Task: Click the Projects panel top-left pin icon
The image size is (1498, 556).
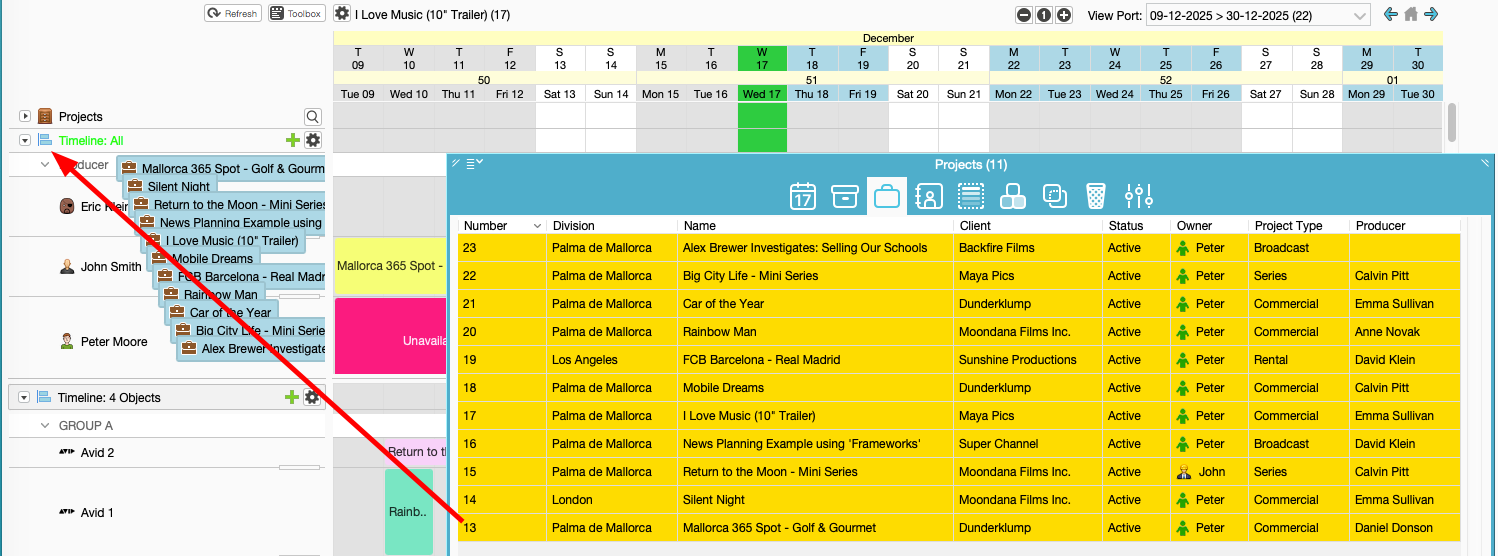Action: click(456, 162)
